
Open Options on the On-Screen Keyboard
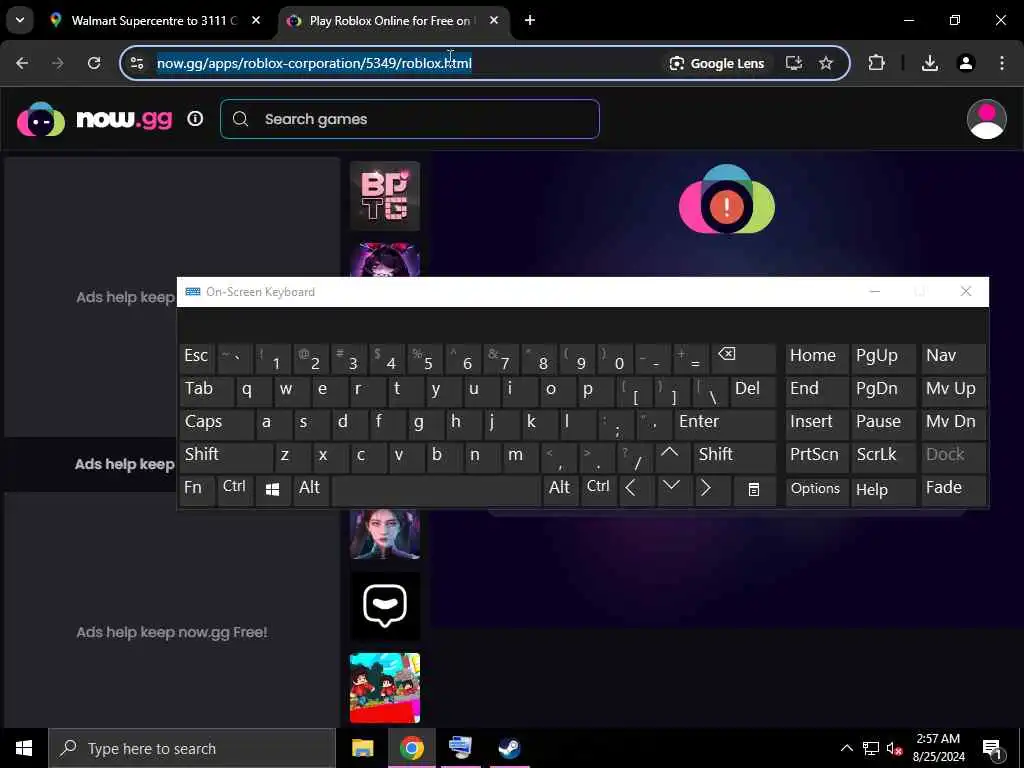point(815,489)
